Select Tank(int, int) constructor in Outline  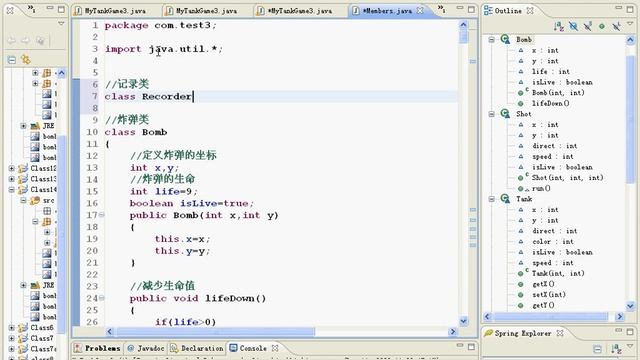[558, 273]
